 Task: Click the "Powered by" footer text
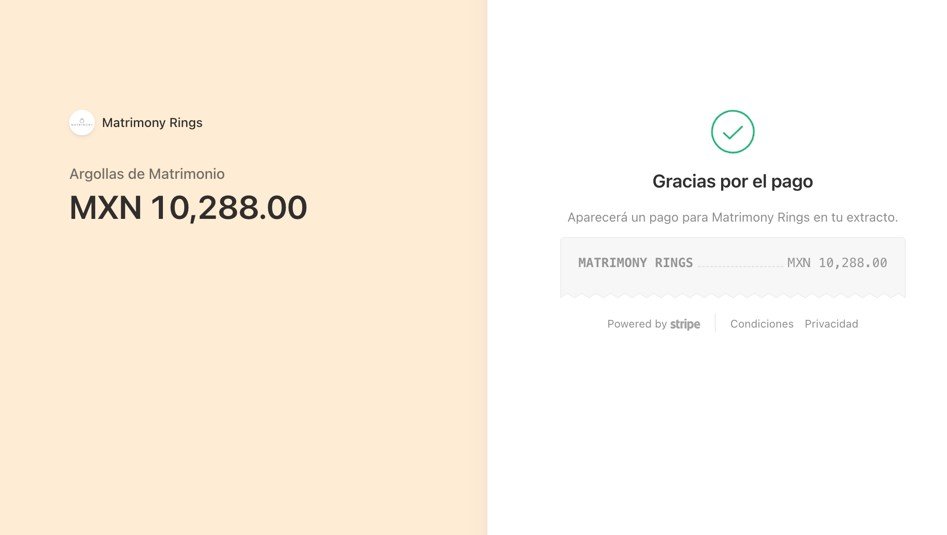click(x=636, y=324)
